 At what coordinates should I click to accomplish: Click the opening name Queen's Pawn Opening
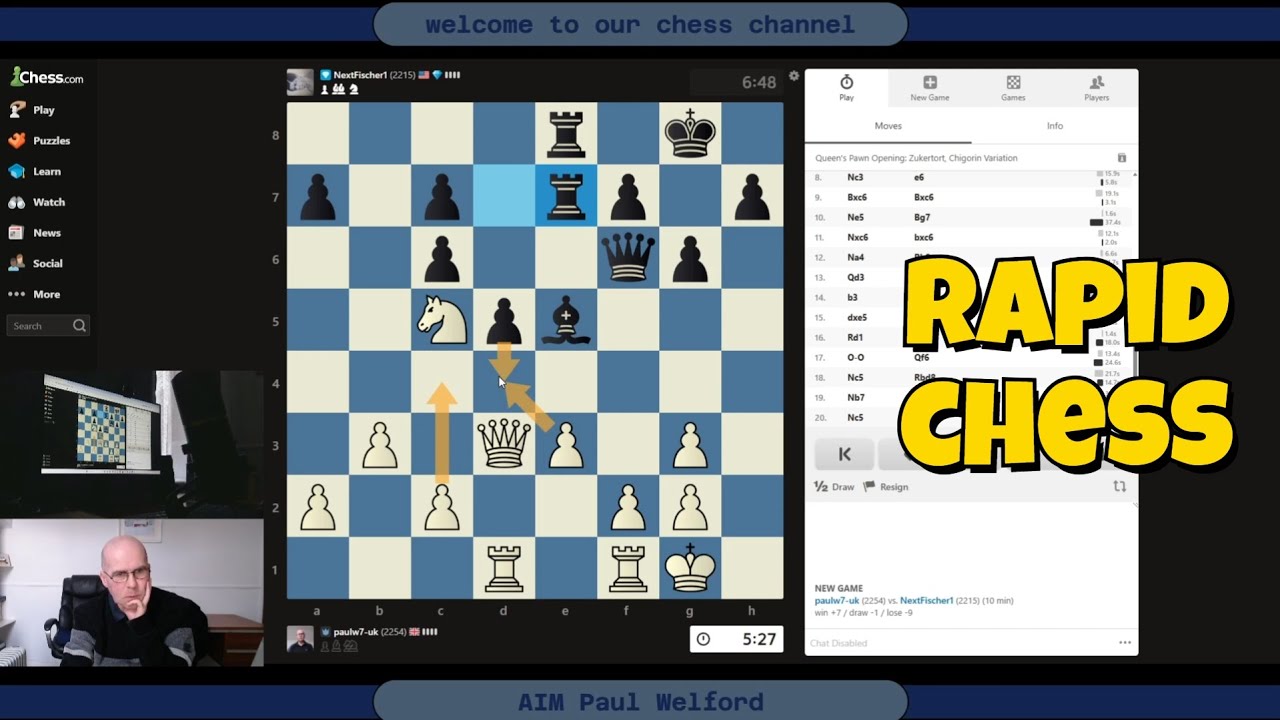click(916, 158)
